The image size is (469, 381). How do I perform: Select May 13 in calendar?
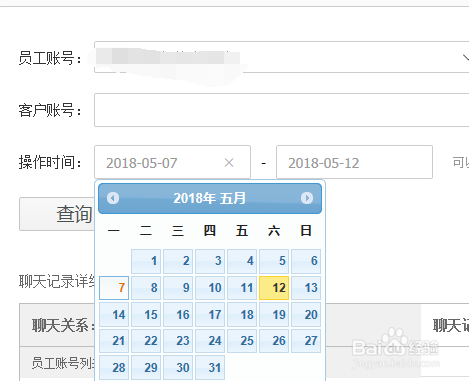coord(306,288)
